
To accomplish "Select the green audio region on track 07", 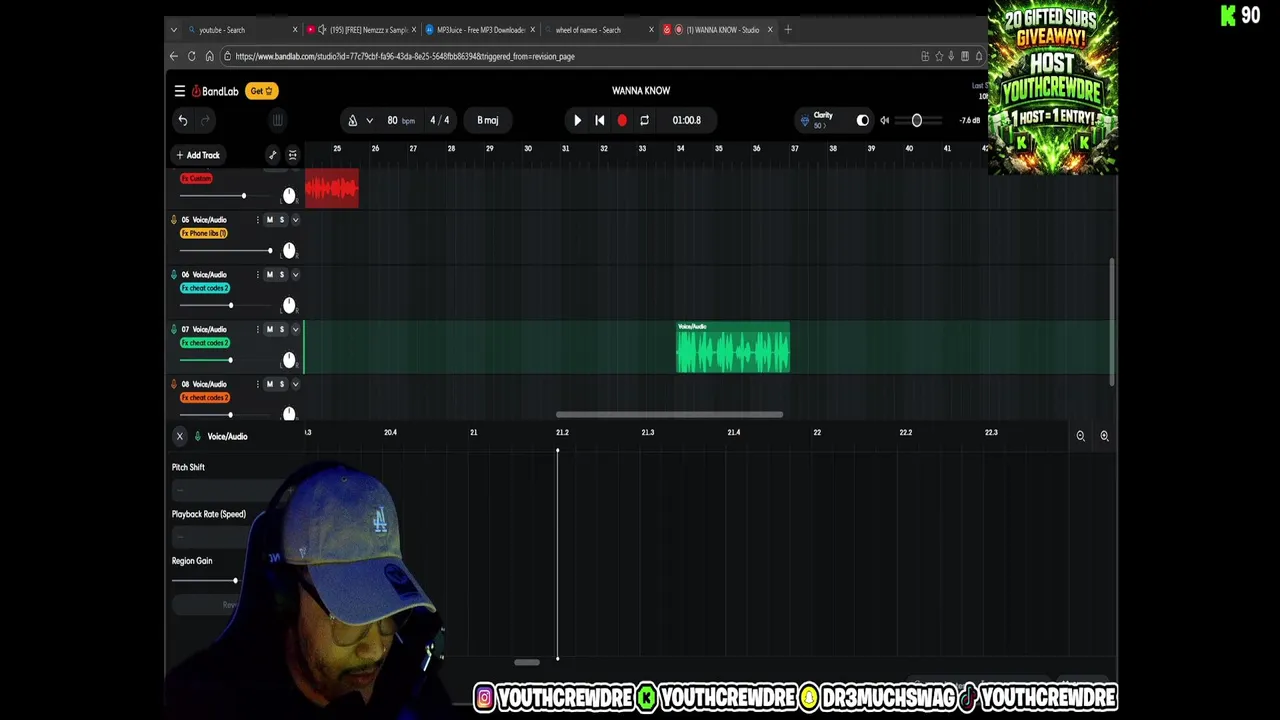I will coord(733,348).
